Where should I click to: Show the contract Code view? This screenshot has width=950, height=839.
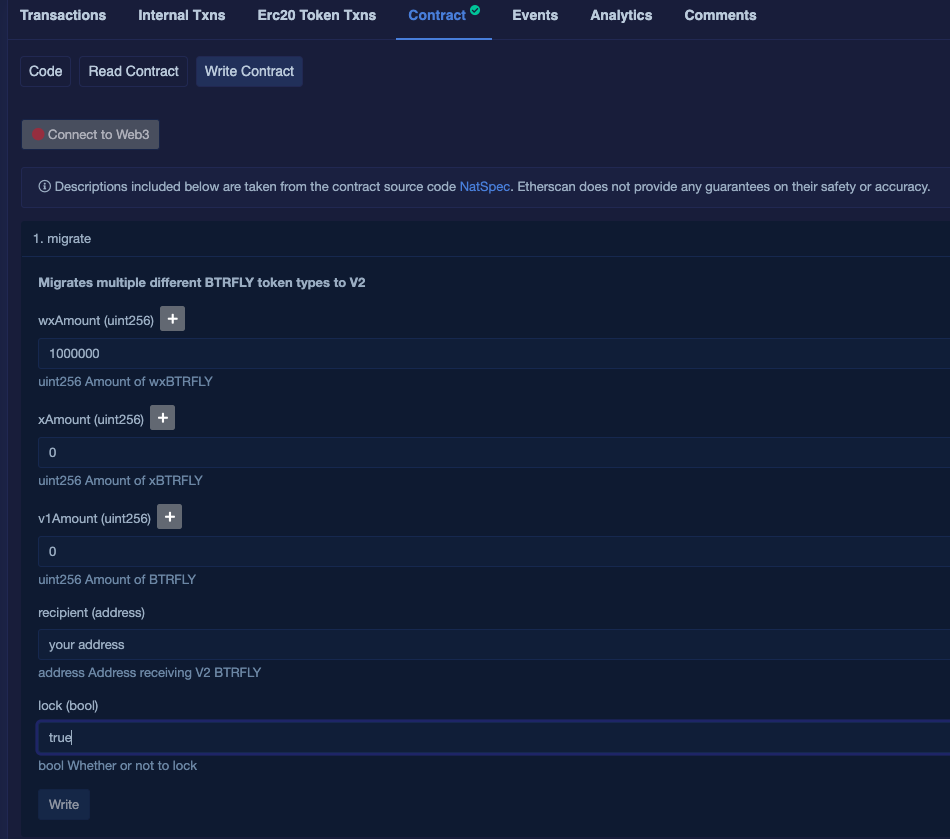point(45,71)
